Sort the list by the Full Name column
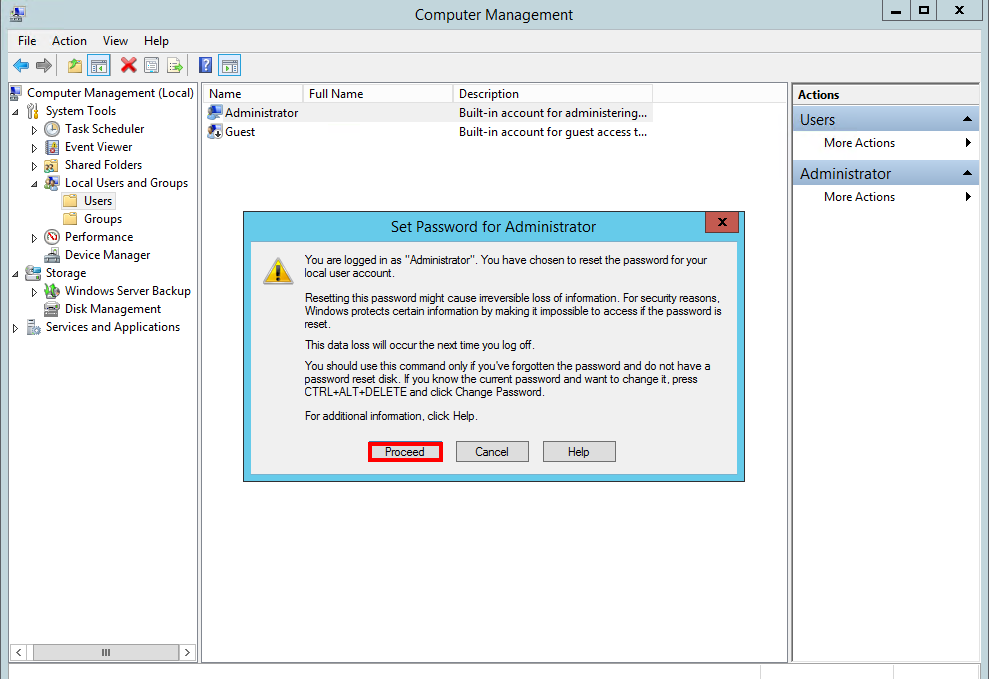The image size is (989, 679). tap(378, 94)
